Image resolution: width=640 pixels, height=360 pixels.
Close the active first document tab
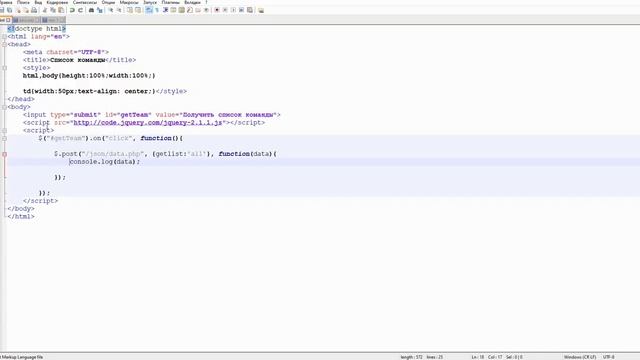pos(8,20)
